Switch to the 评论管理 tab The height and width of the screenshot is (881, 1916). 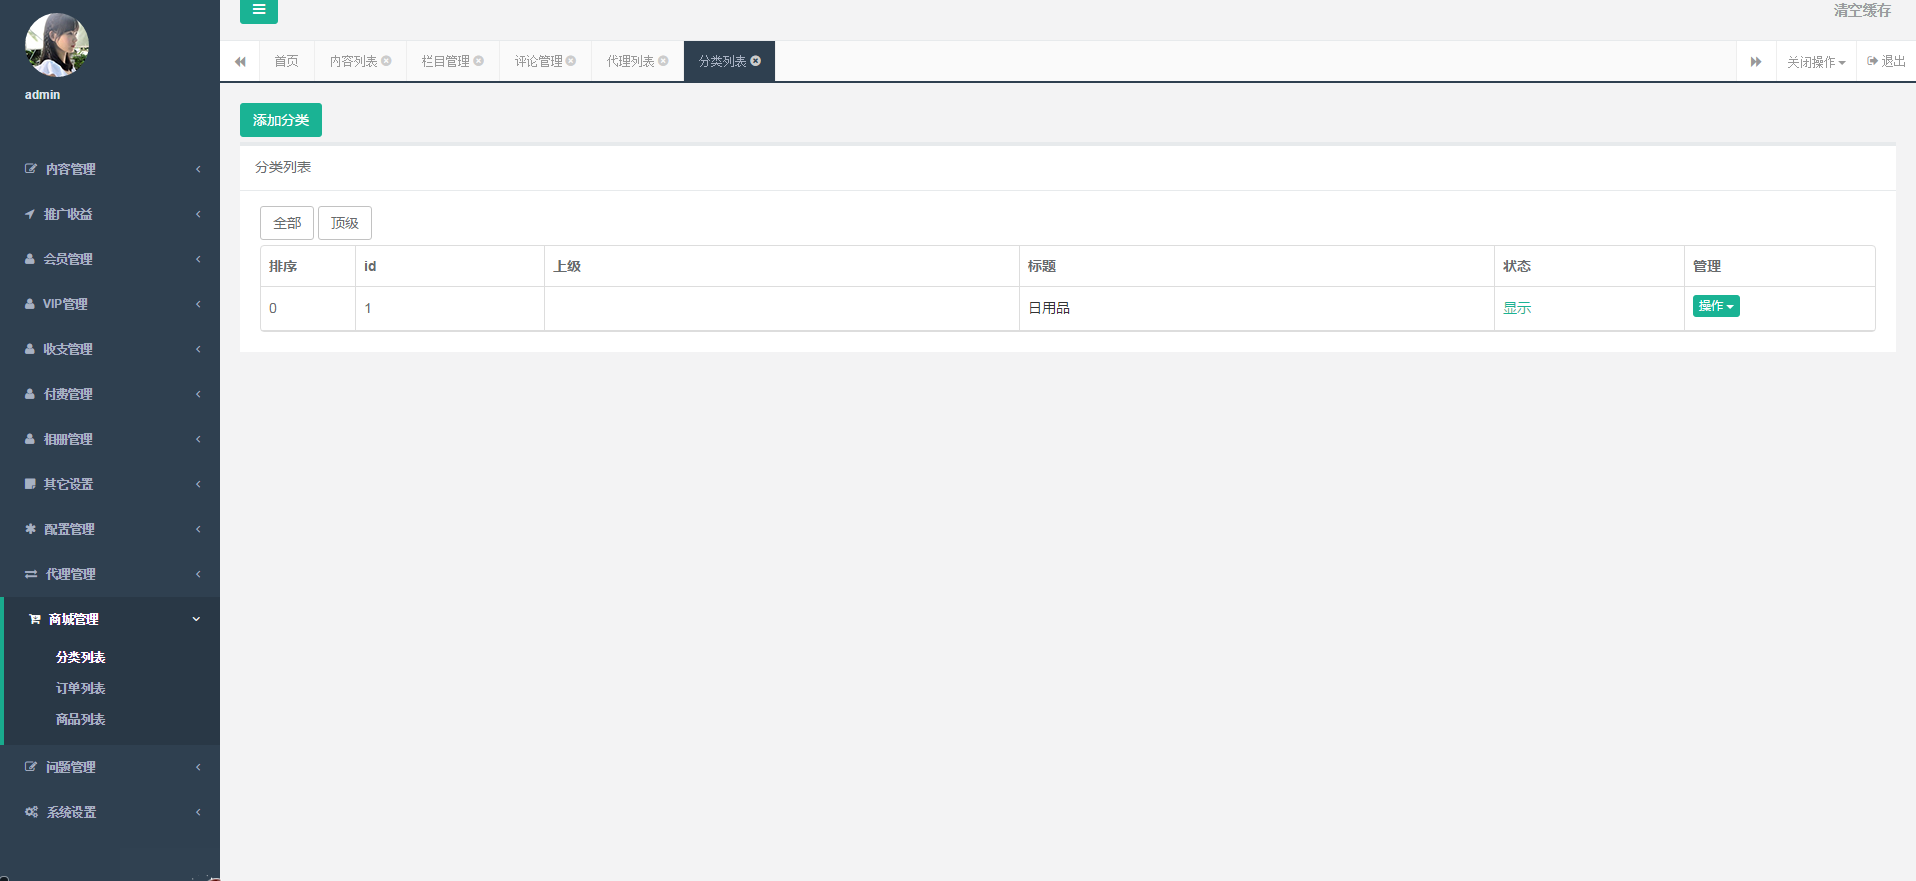click(x=539, y=62)
